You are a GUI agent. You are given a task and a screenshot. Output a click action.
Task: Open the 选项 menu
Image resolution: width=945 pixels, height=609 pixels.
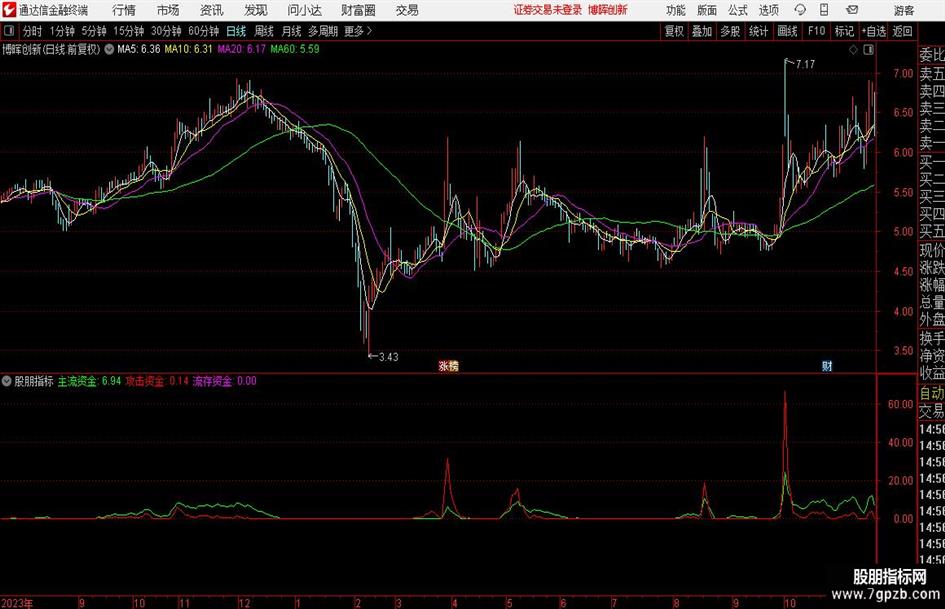(768, 10)
